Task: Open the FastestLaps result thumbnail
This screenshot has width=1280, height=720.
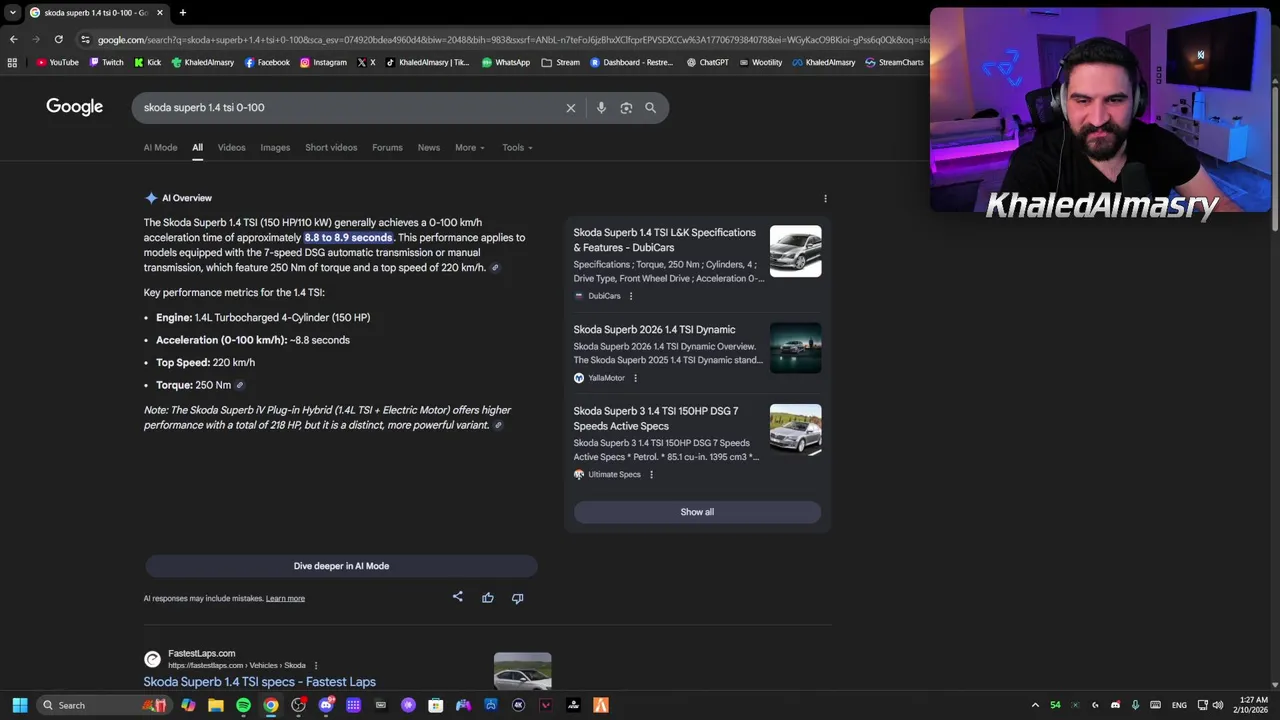Action: (x=523, y=672)
